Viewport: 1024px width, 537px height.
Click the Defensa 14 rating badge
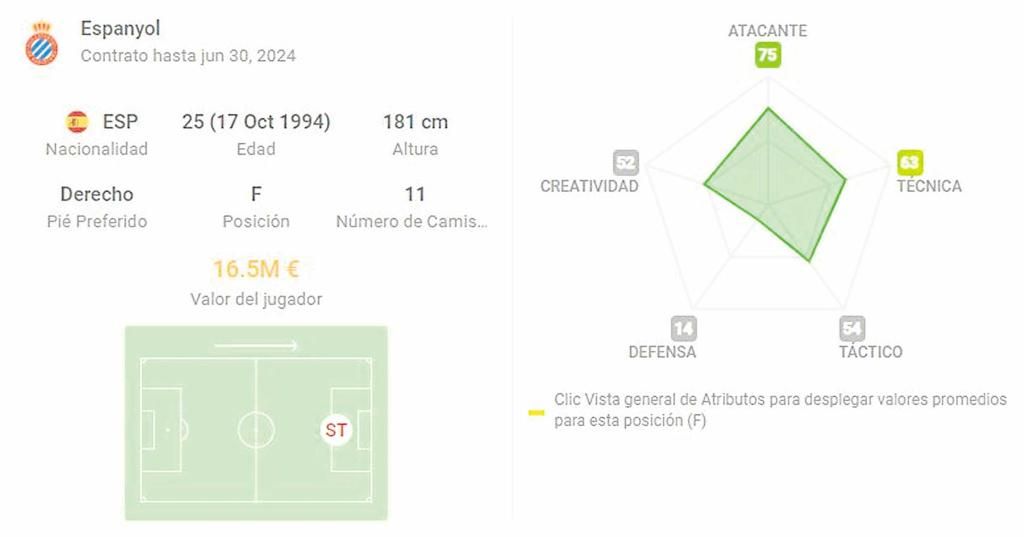684,329
